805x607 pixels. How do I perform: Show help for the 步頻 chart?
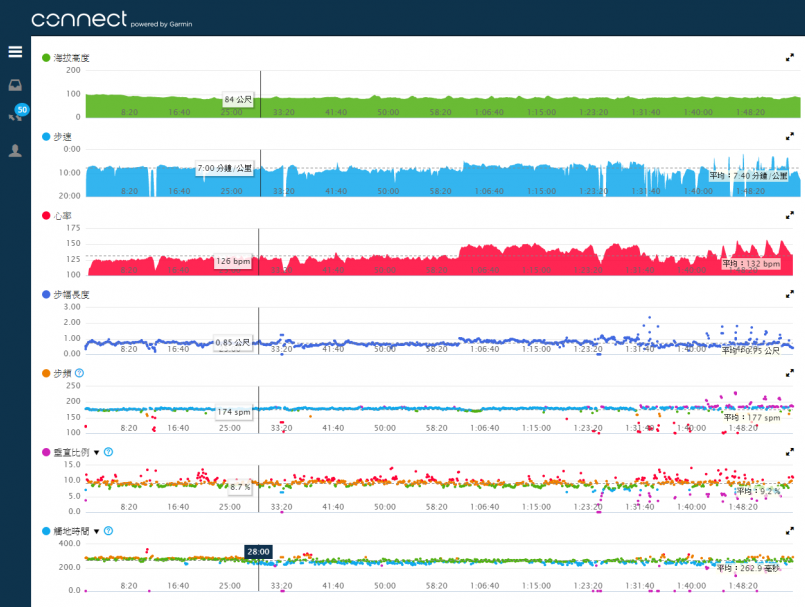pyautogui.click(x=79, y=373)
